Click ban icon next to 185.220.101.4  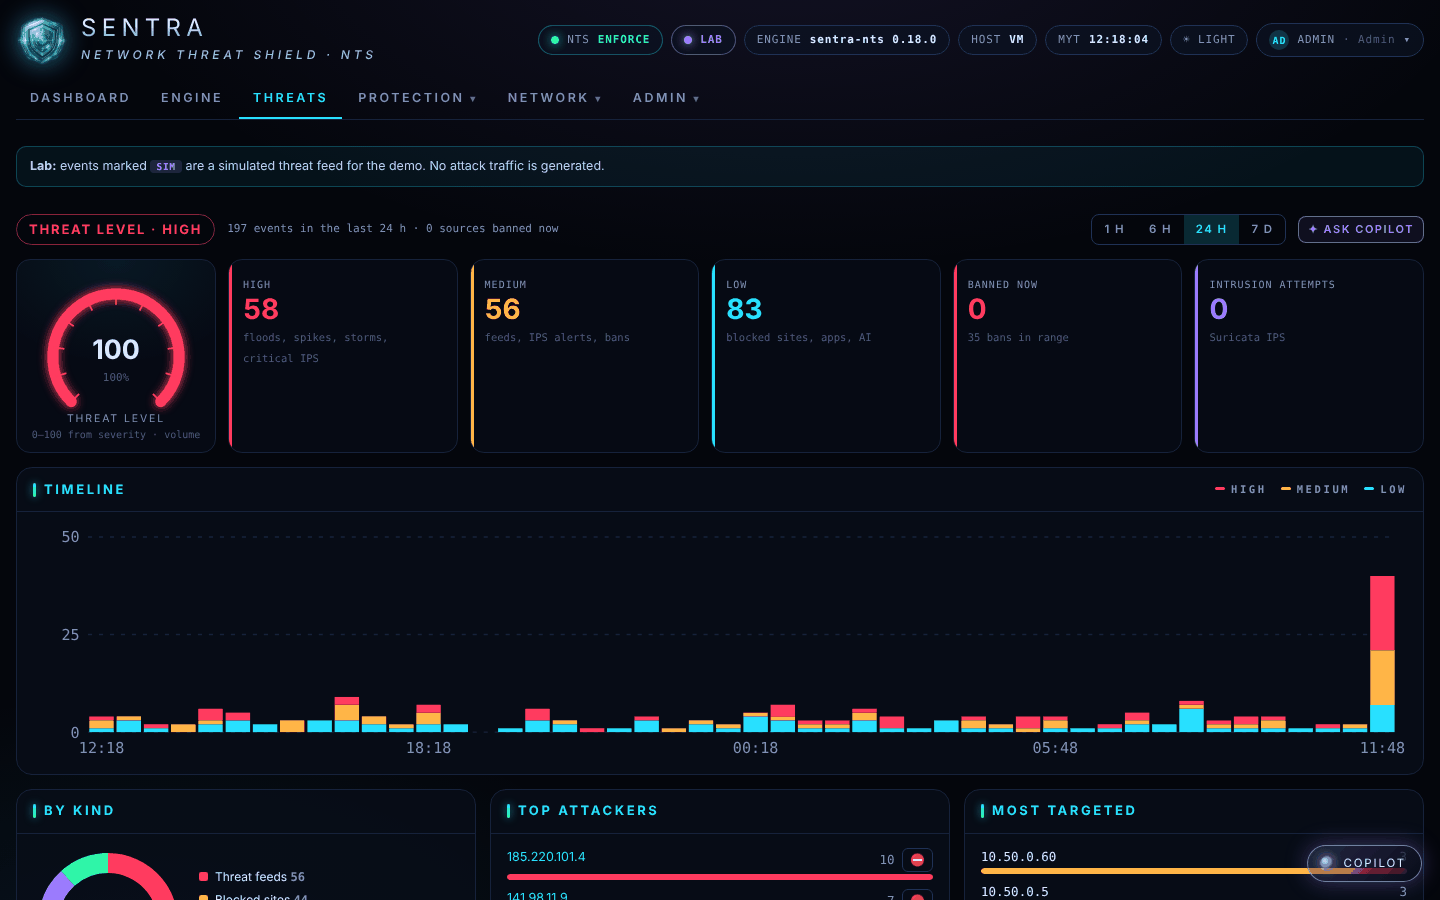click(917, 860)
